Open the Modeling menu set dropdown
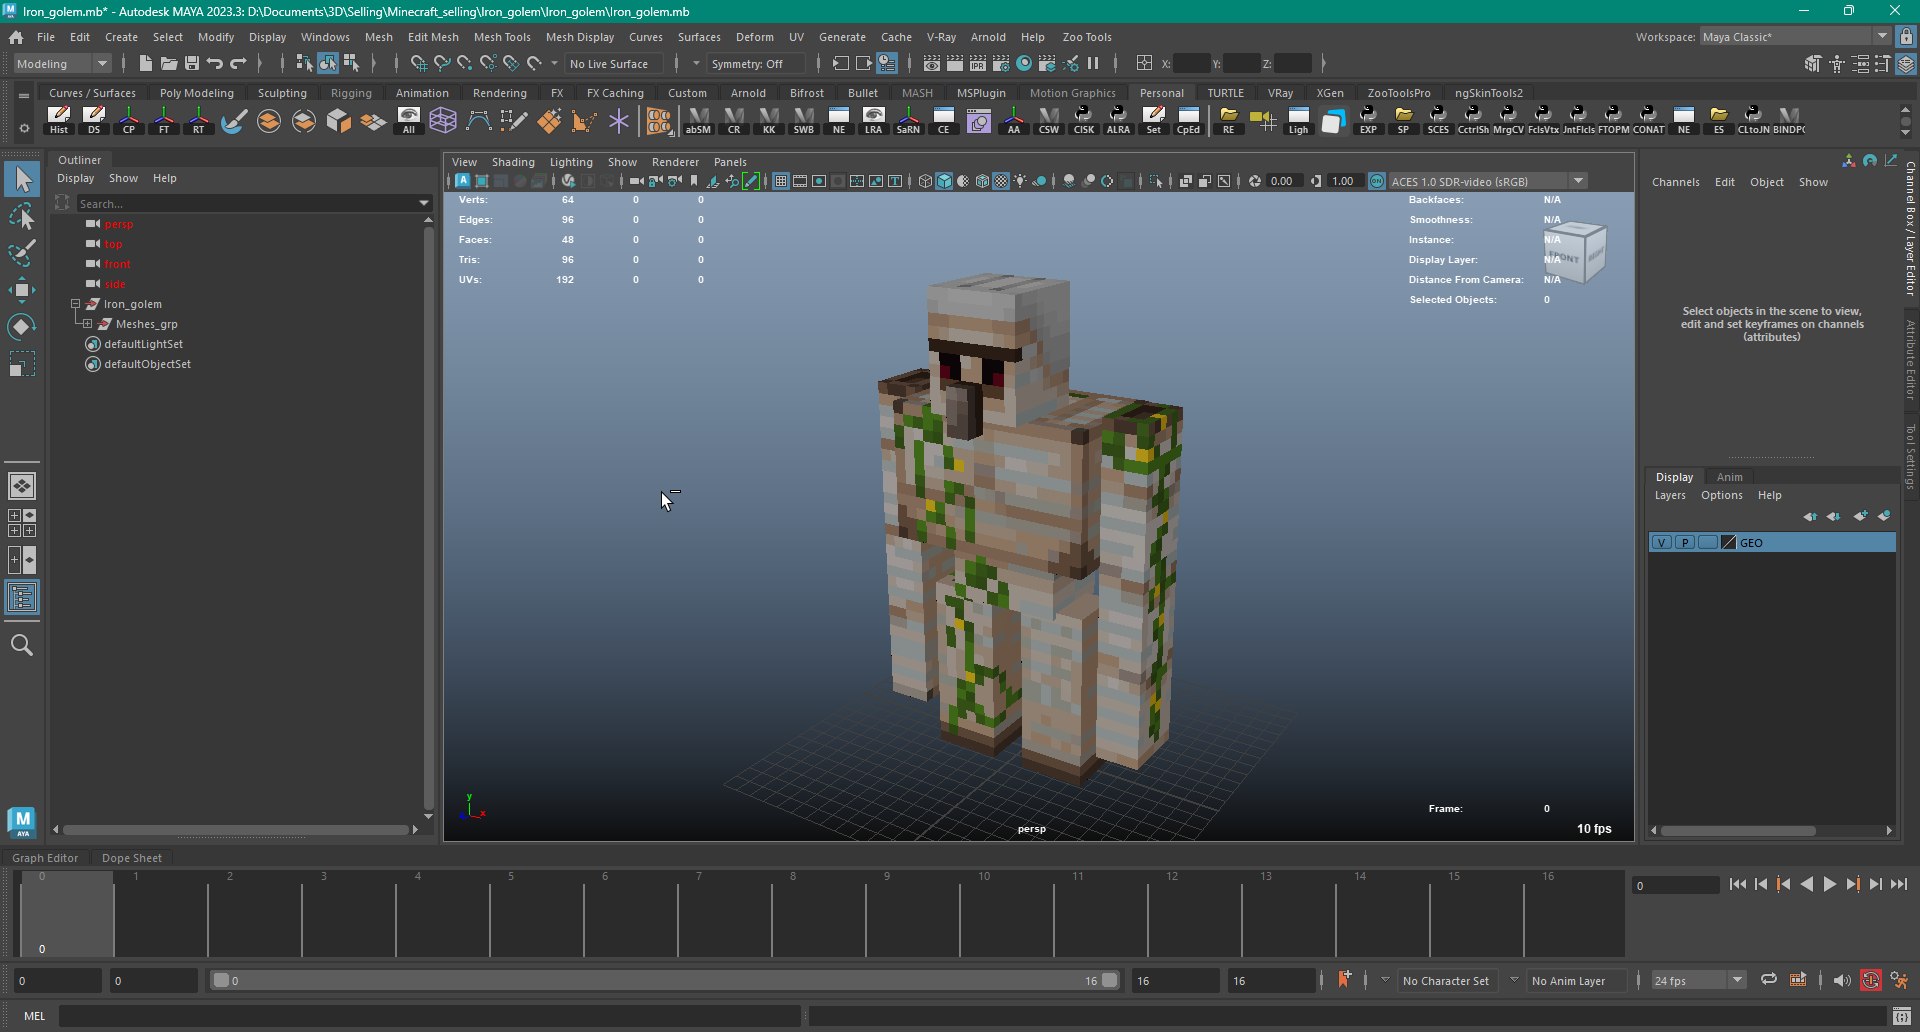Viewport: 1920px width, 1032px height. [62, 63]
